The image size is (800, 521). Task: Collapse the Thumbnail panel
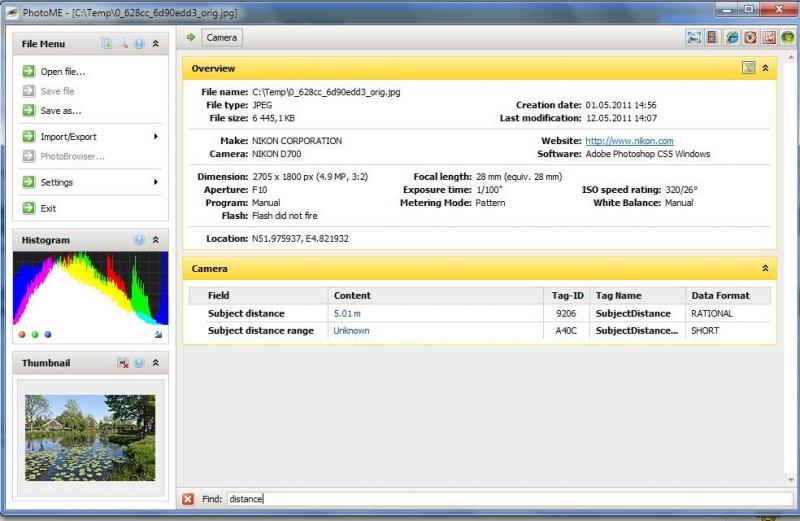pos(156,363)
